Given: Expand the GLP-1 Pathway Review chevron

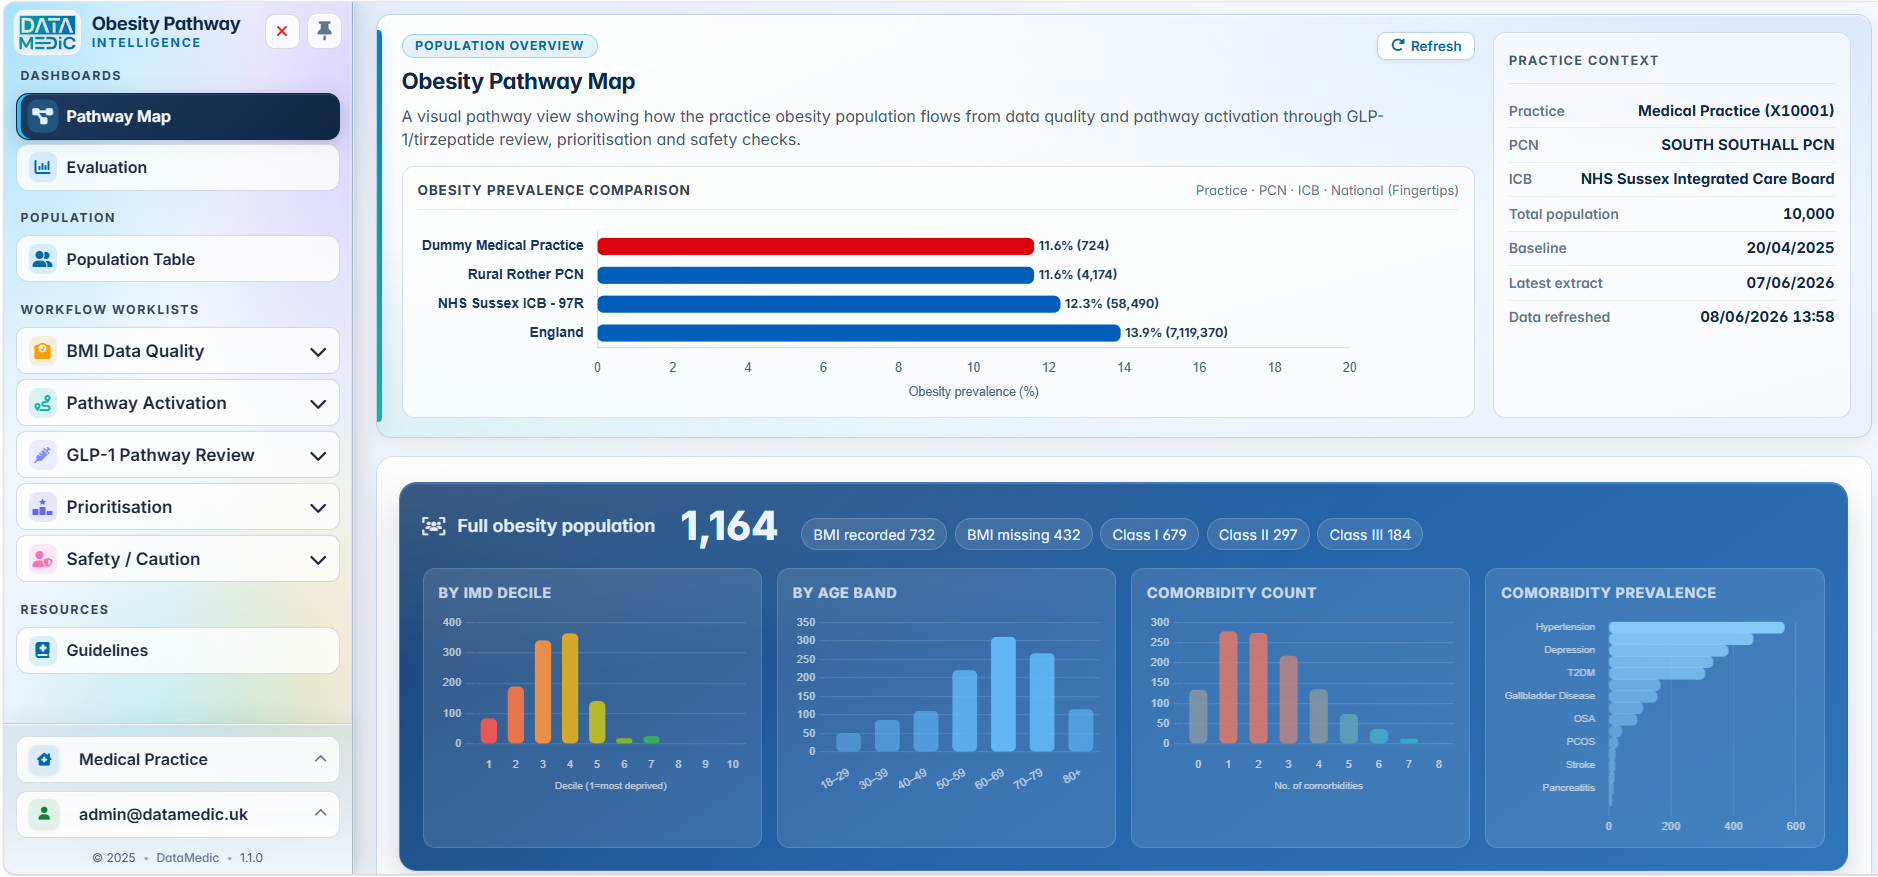Looking at the screenshot, I should pyautogui.click(x=318, y=456).
